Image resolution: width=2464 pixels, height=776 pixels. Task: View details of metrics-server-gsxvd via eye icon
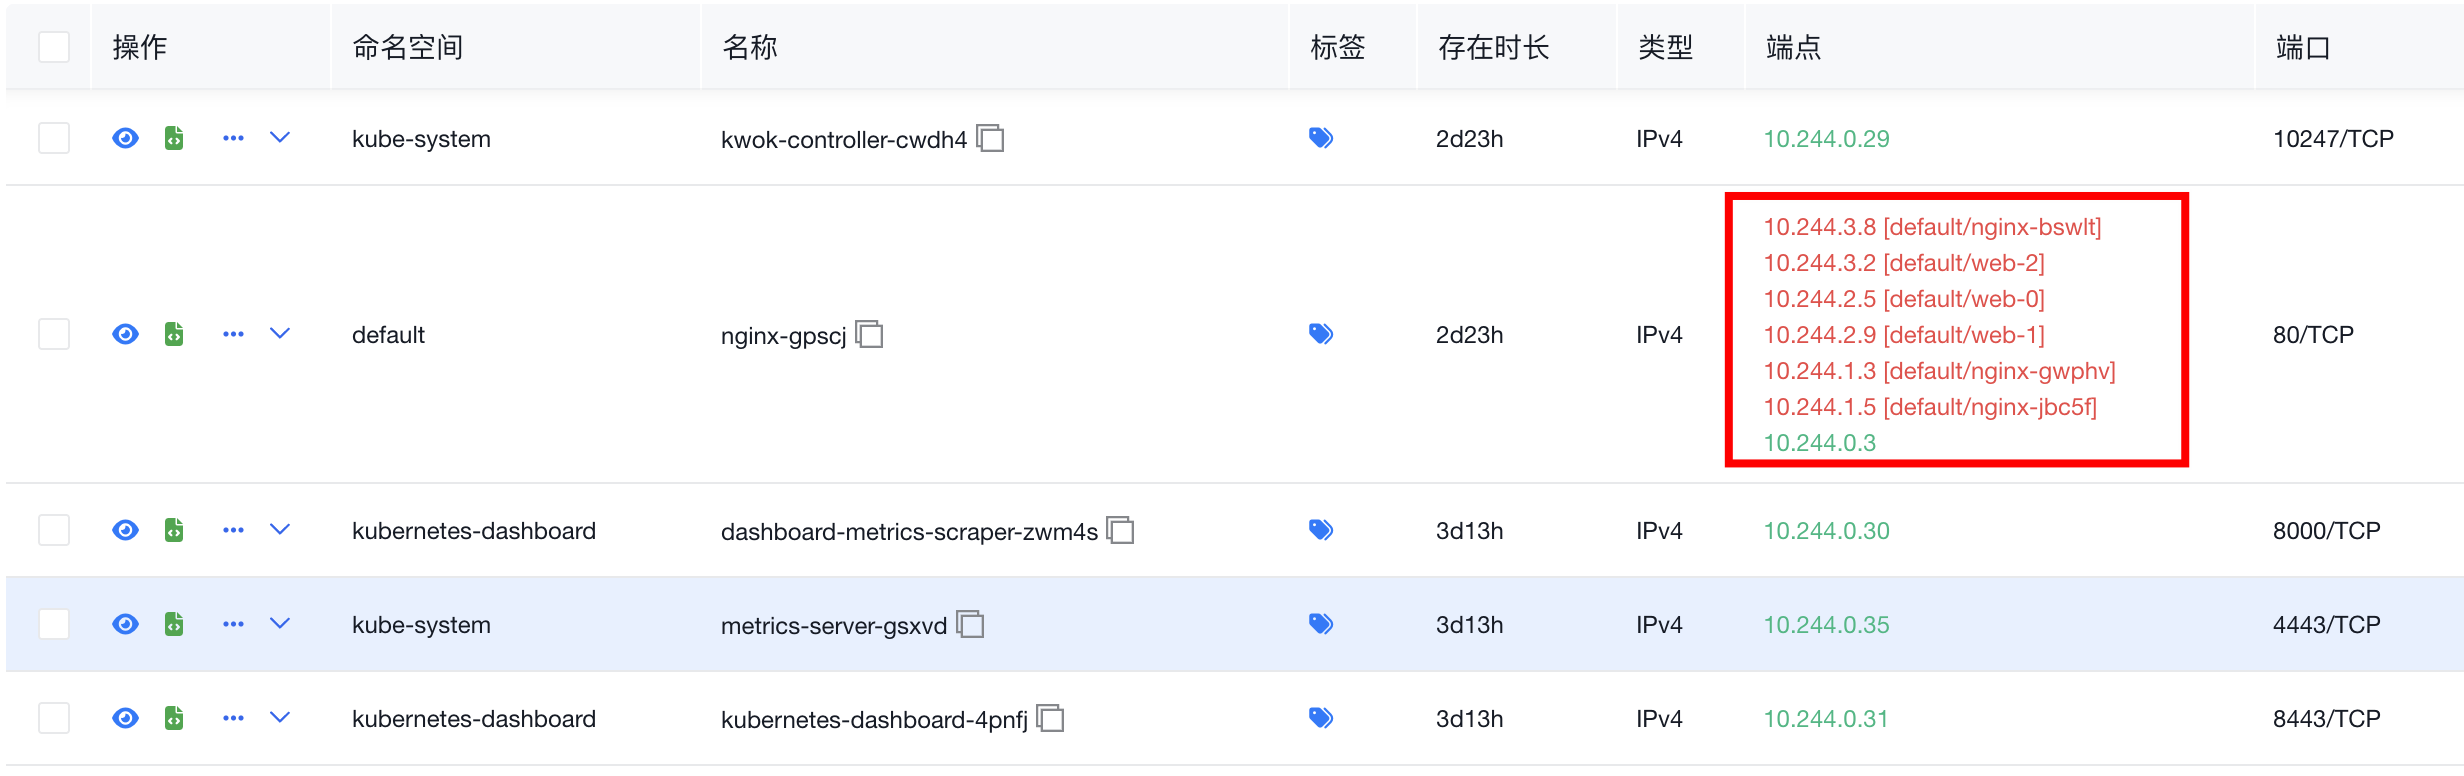pos(125,624)
